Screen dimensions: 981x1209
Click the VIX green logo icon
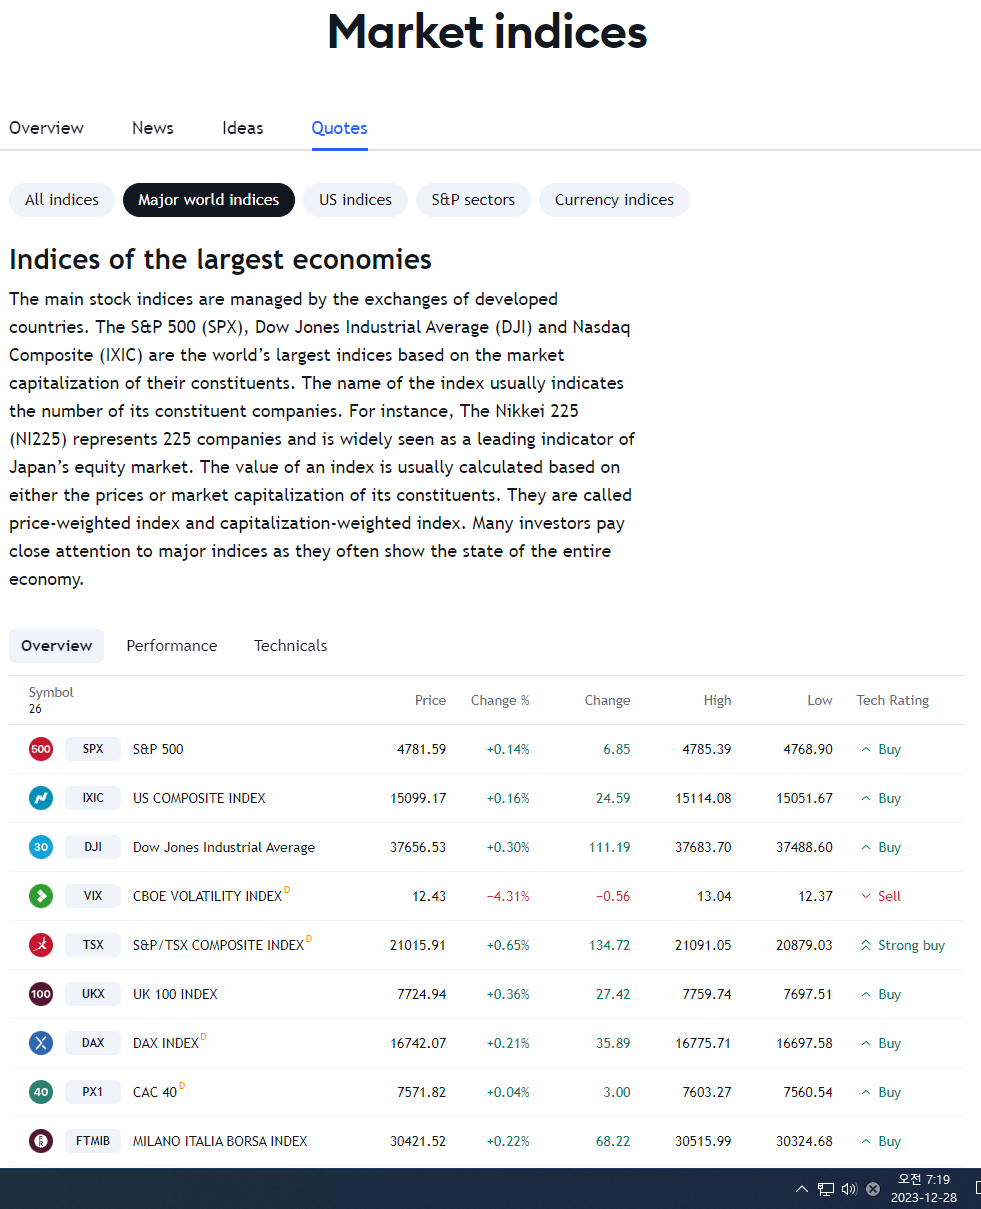(x=41, y=896)
